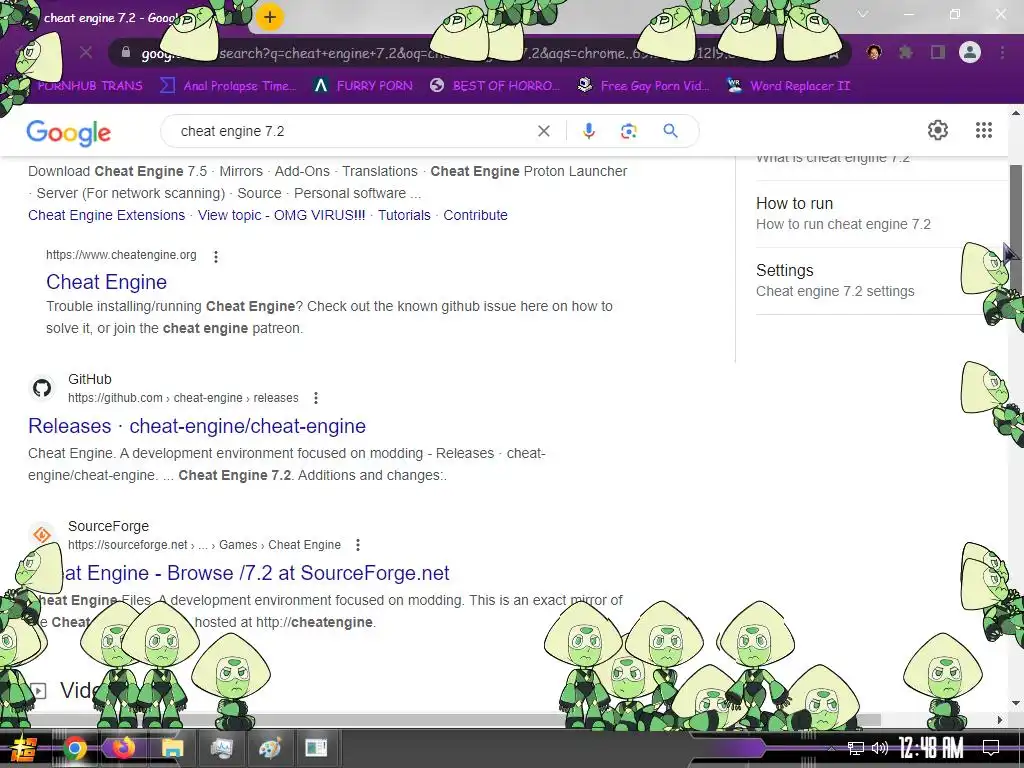Open the Cheat Engine result title link
Screen dimensions: 1024x768
tap(106, 281)
